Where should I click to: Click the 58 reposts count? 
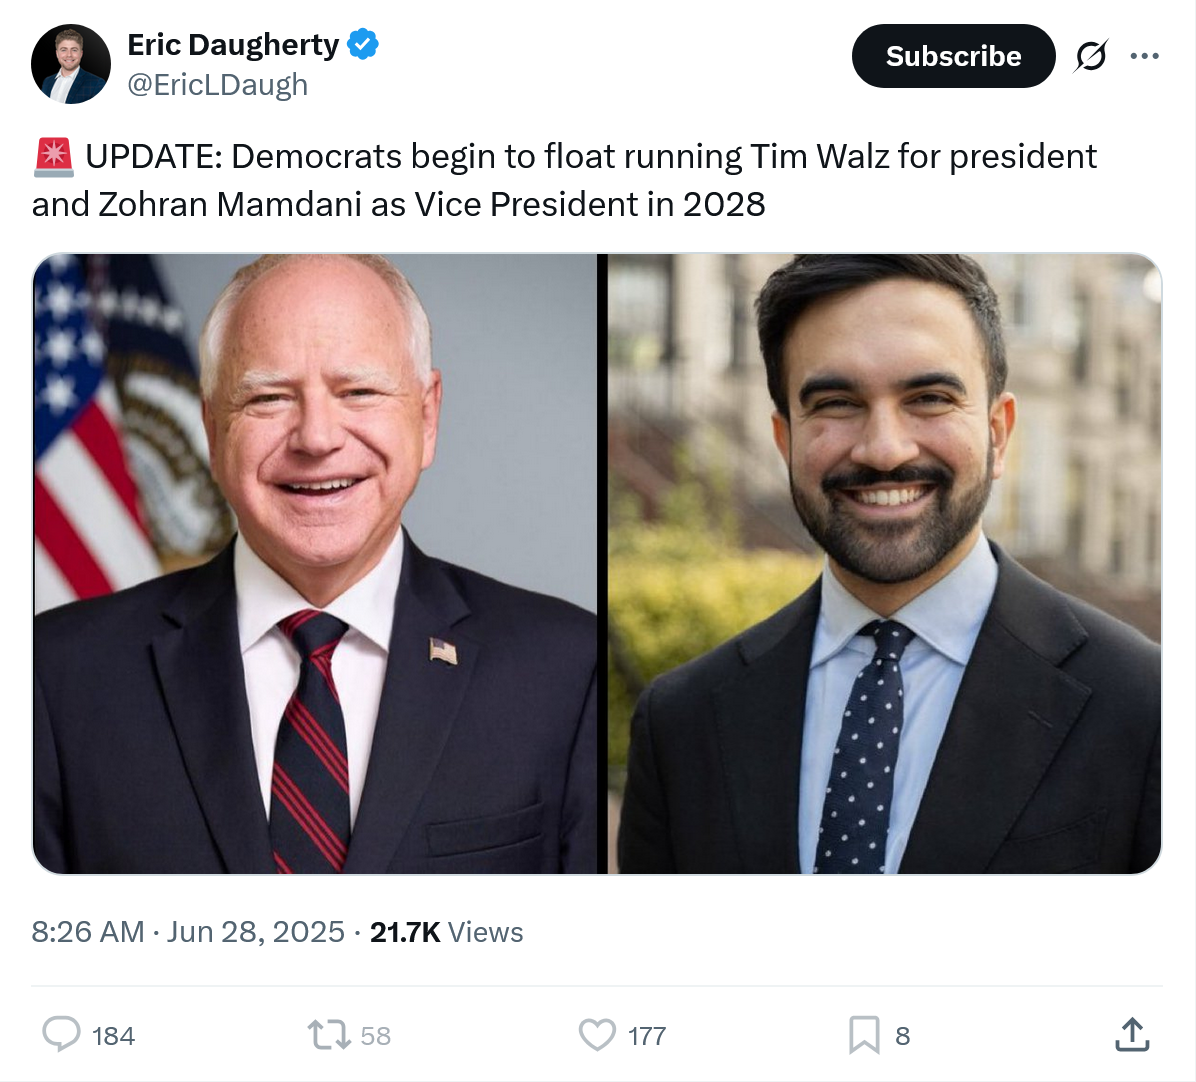(376, 1036)
